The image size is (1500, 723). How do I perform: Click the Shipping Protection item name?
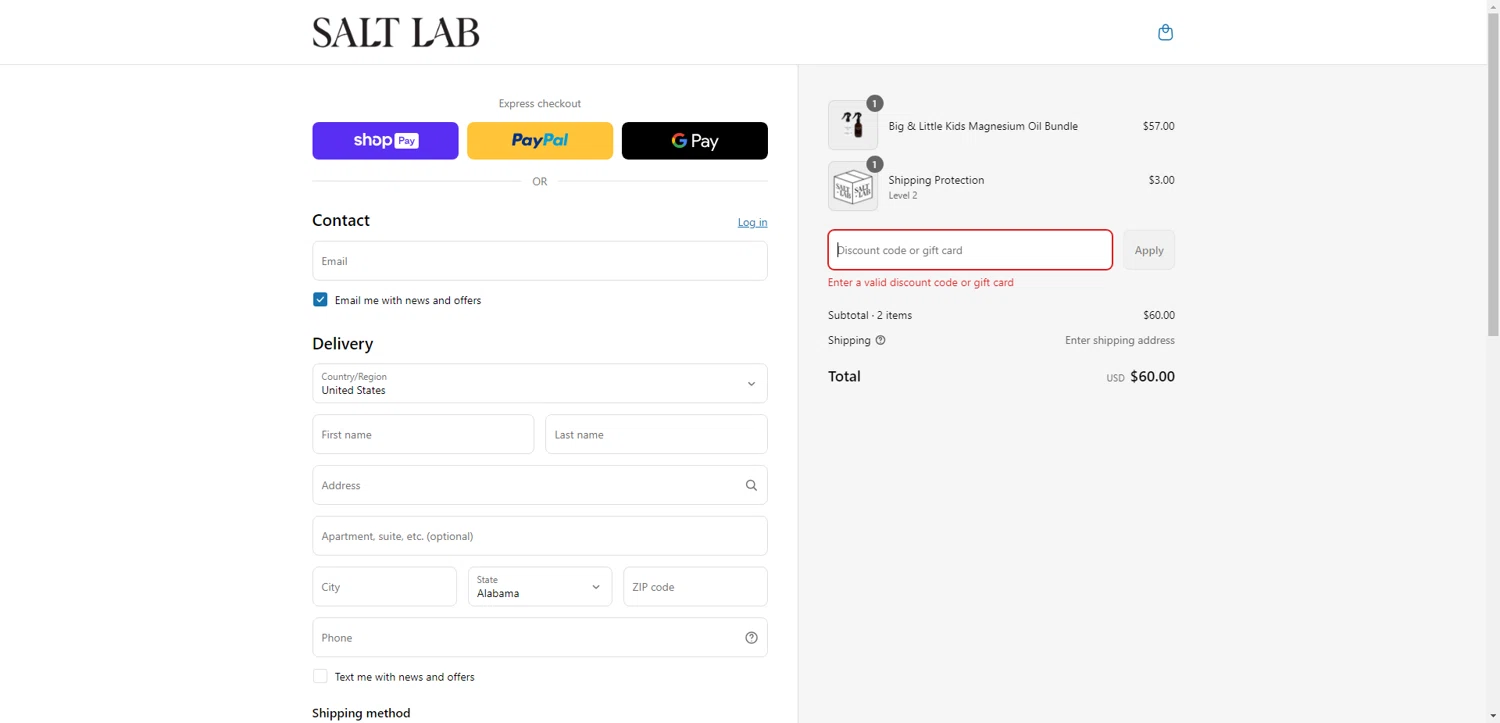coord(936,180)
